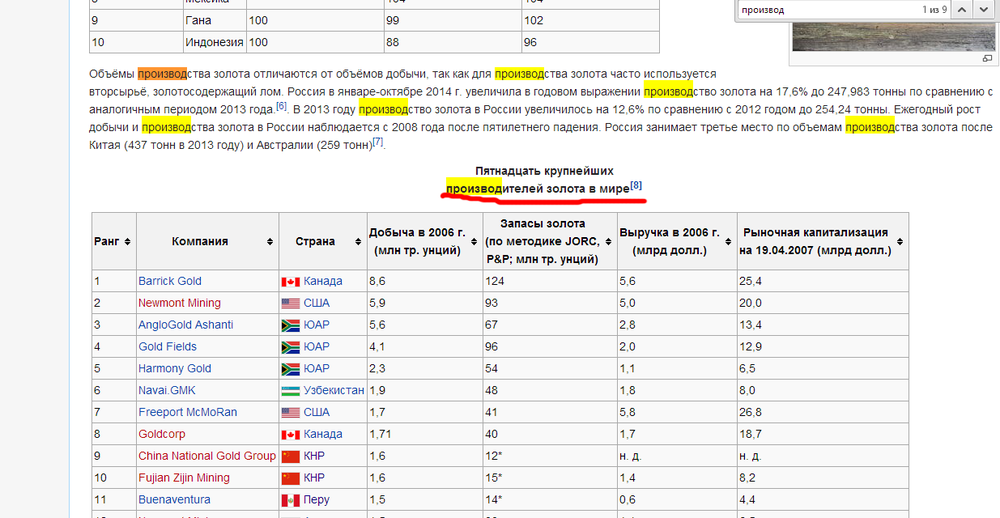1000x518 pixels.
Task: Follow КНР link in Fujian Zijin row
Action: click(x=314, y=478)
